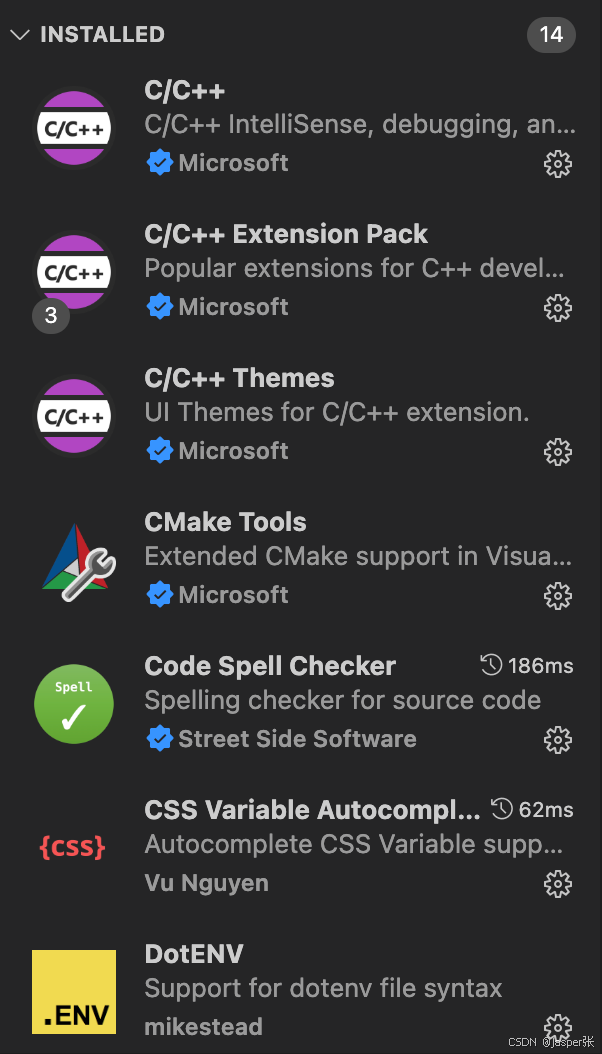Open the Code Spell Checker extension title

click(x=270, y=666)
